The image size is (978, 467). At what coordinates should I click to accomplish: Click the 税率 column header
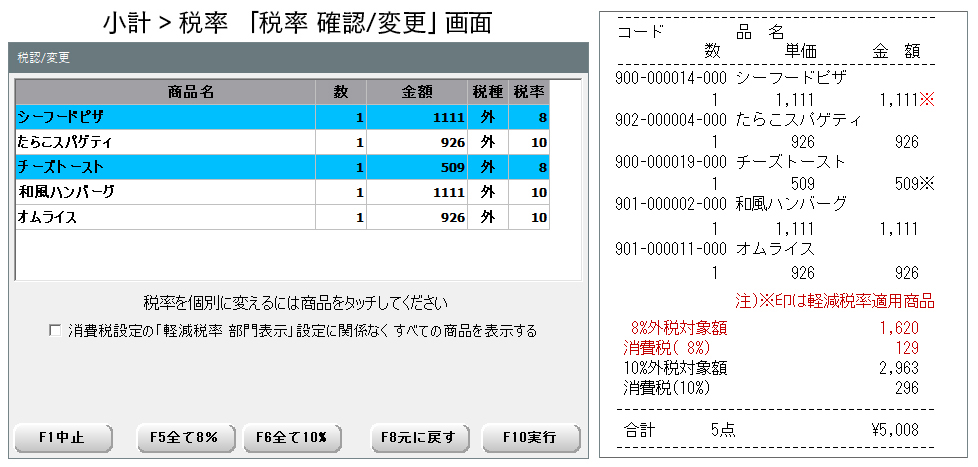tap(529, 92)
